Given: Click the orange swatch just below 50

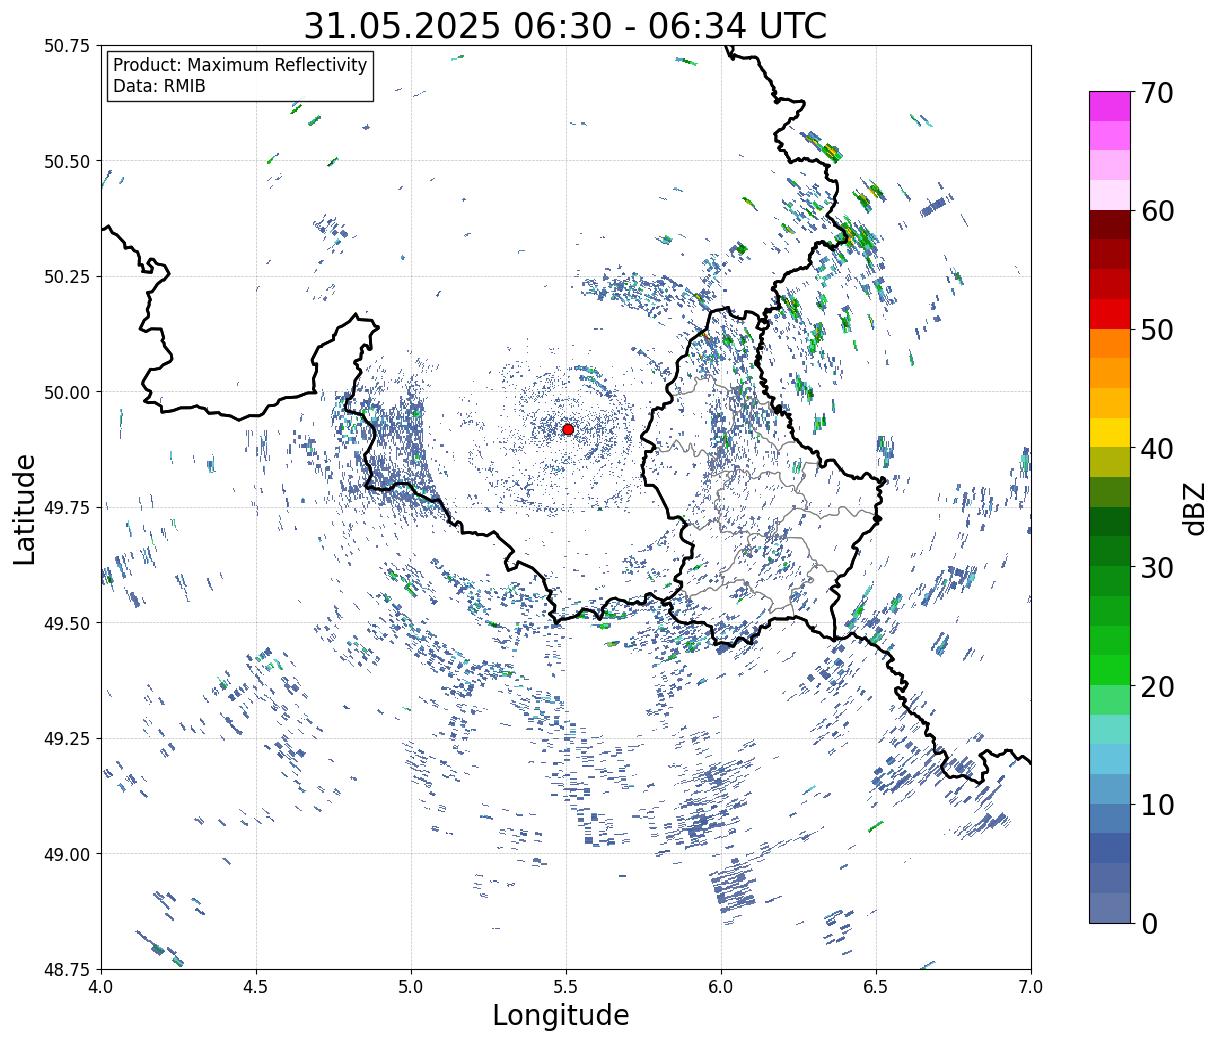Looking at the screenshot, I should (1110, 343).
